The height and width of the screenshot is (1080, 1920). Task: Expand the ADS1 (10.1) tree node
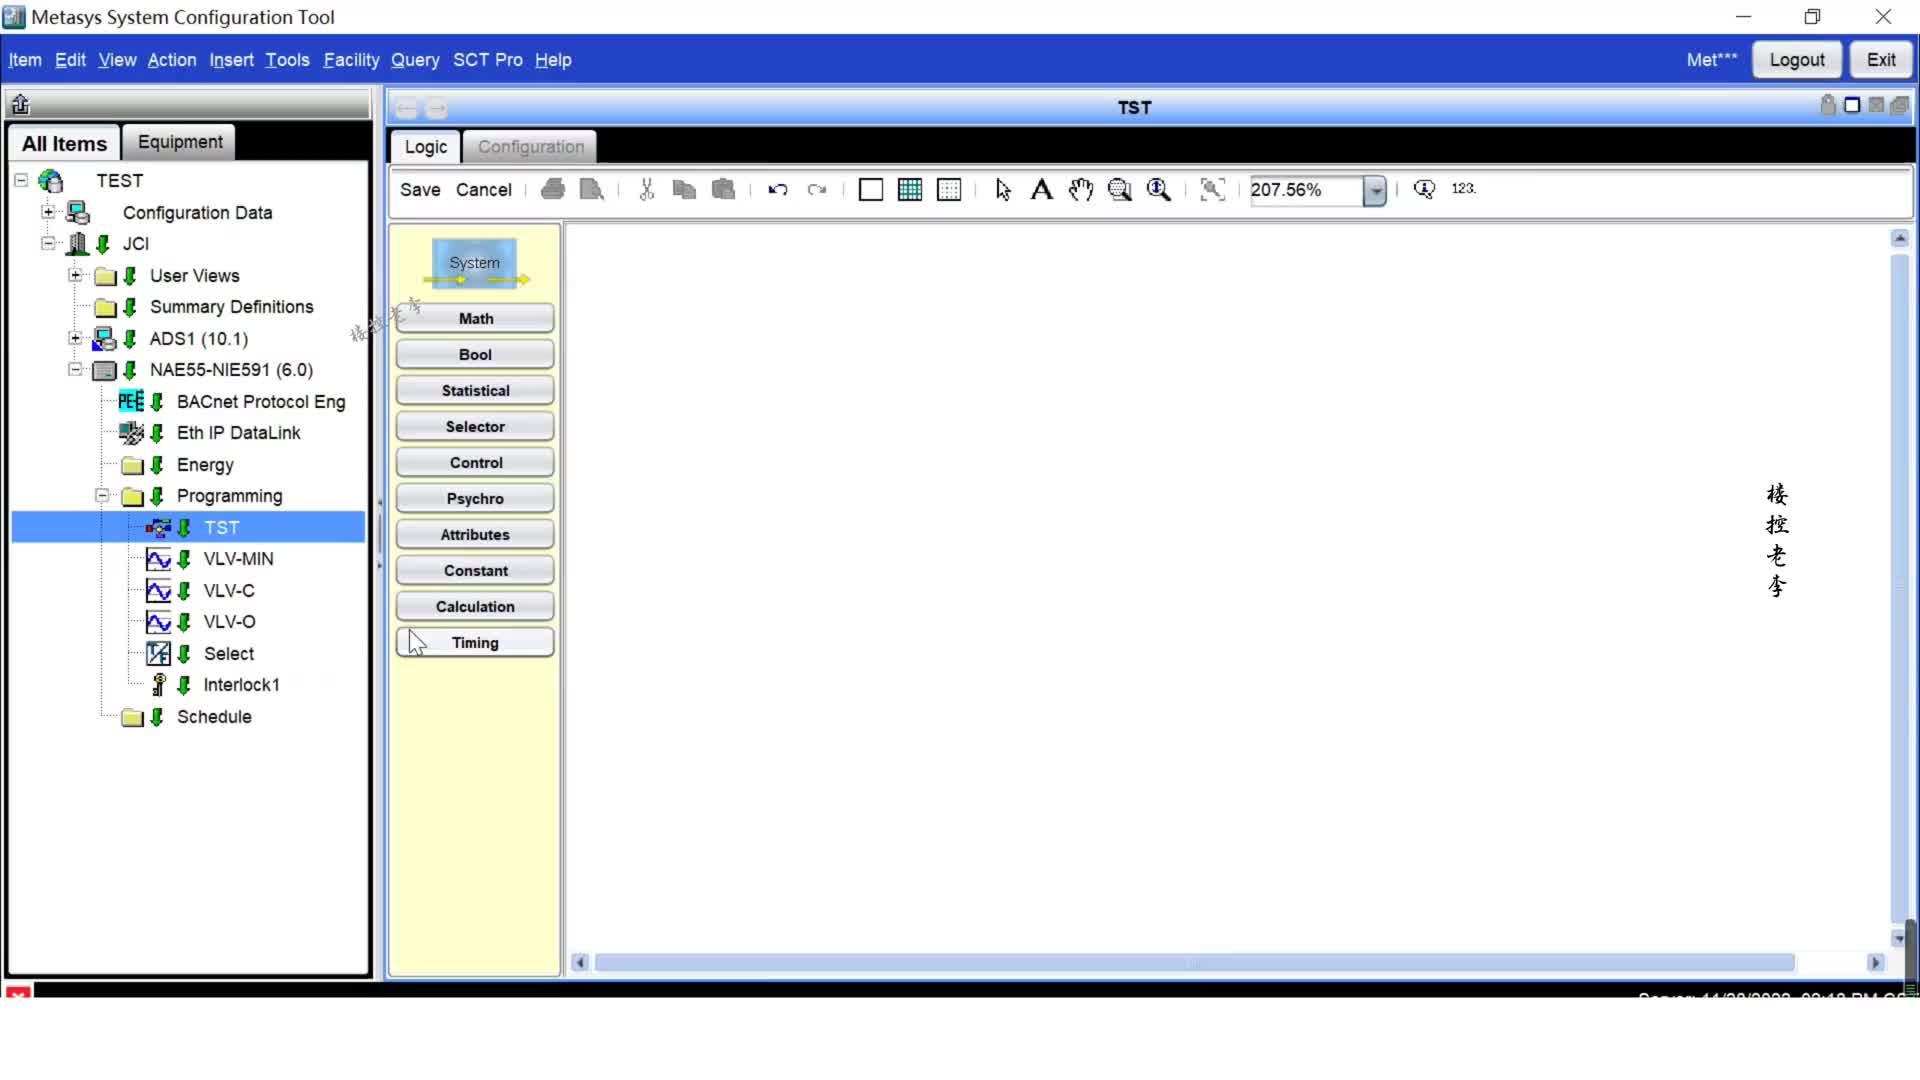[75, 338]
